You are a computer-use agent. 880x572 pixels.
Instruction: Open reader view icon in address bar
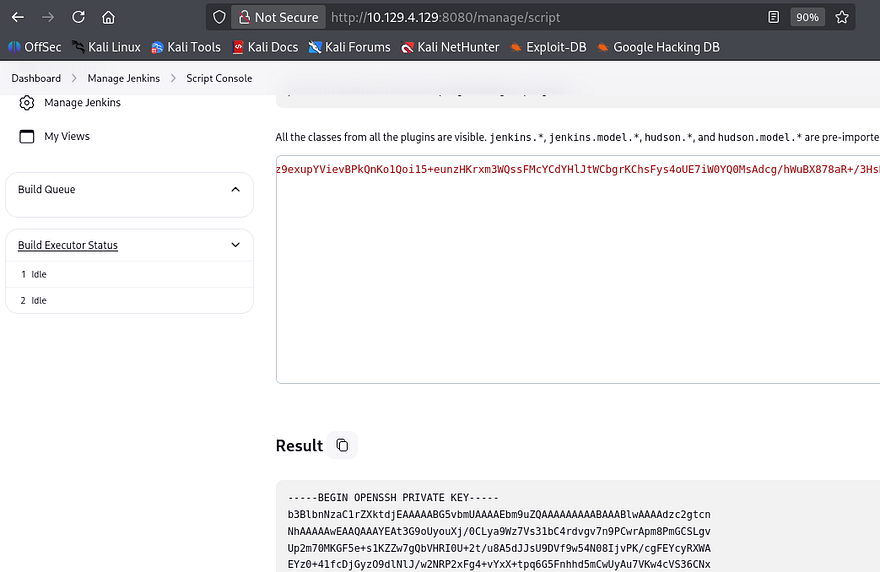click(774, 17)
